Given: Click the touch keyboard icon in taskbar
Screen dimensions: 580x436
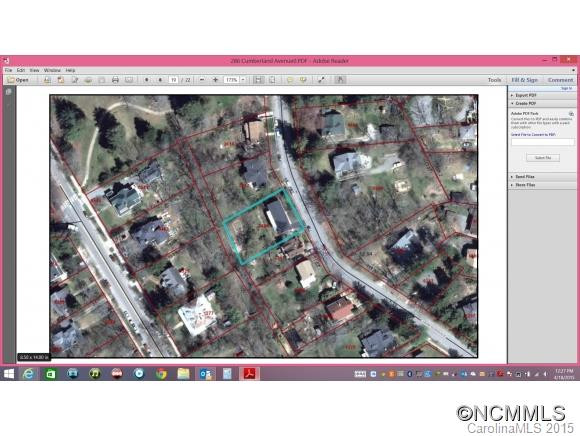Looking at the screenshot, I should tap(360, 374).
